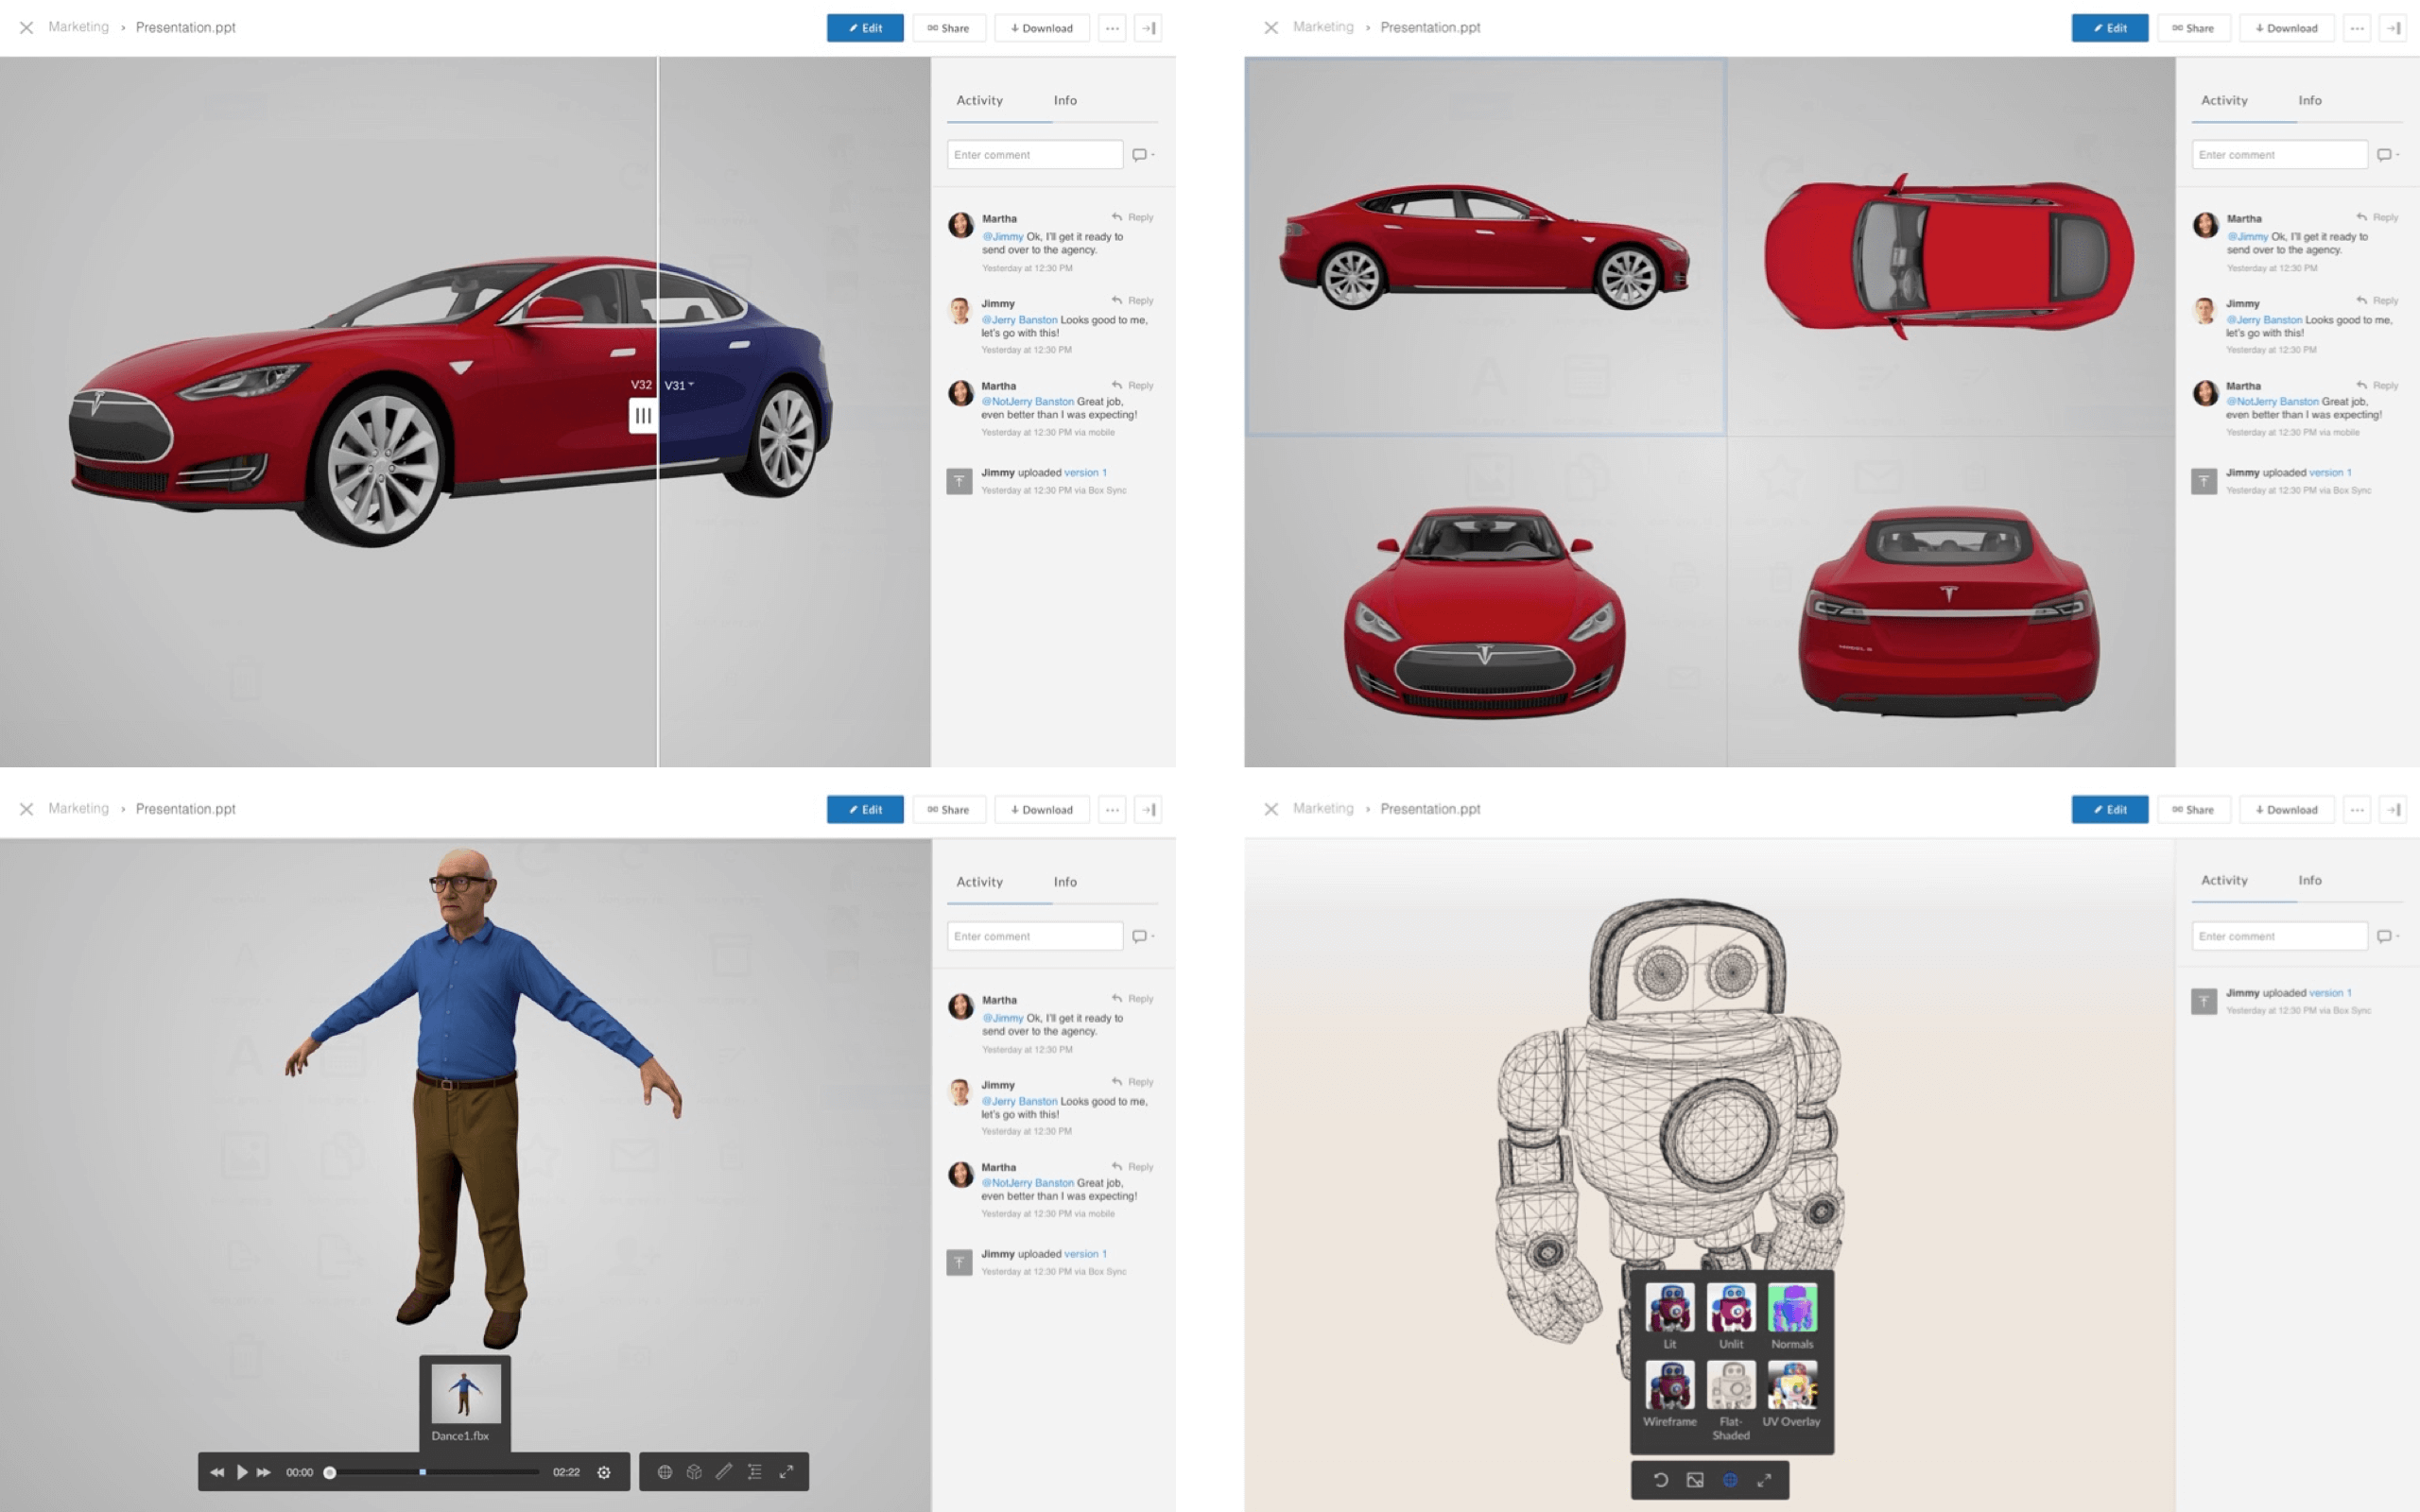Toggle sidebar collapse in wireframe robot window
Image resolution: width=2420 pixels, height=1512 pixels.
[x=2394, y=809]
